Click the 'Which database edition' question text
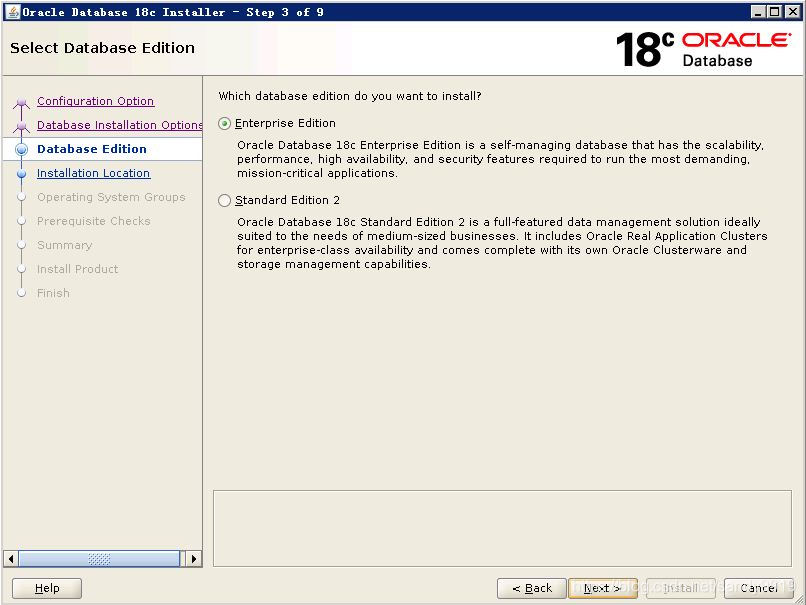Viewport: 806px width, 605px height. point(350,96)
